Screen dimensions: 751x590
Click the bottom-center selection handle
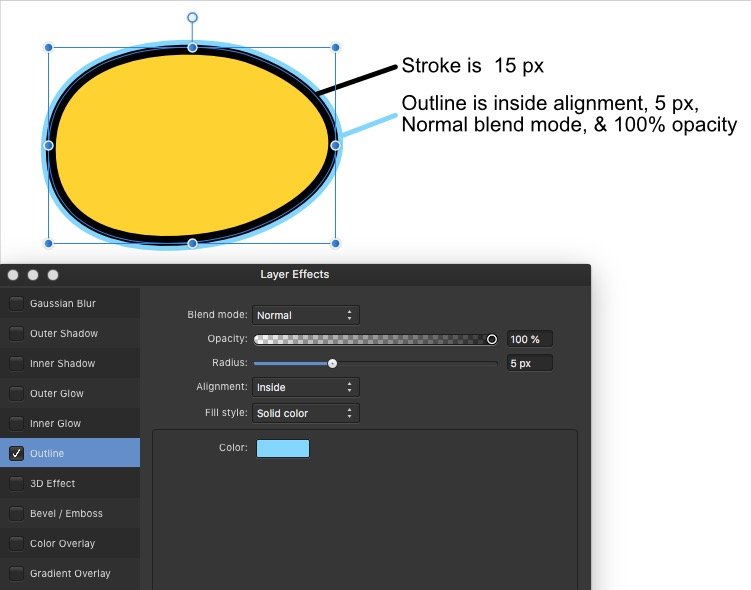tap(192, 243)
